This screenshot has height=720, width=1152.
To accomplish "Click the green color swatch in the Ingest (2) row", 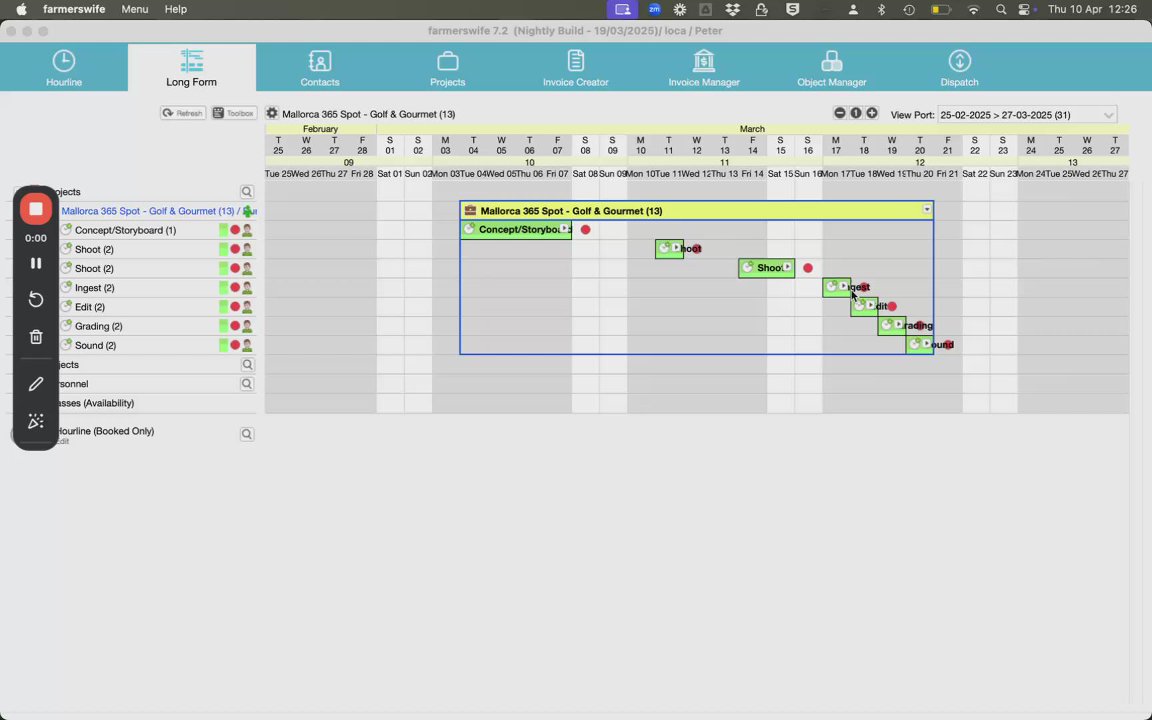I will tap(223, 288).
